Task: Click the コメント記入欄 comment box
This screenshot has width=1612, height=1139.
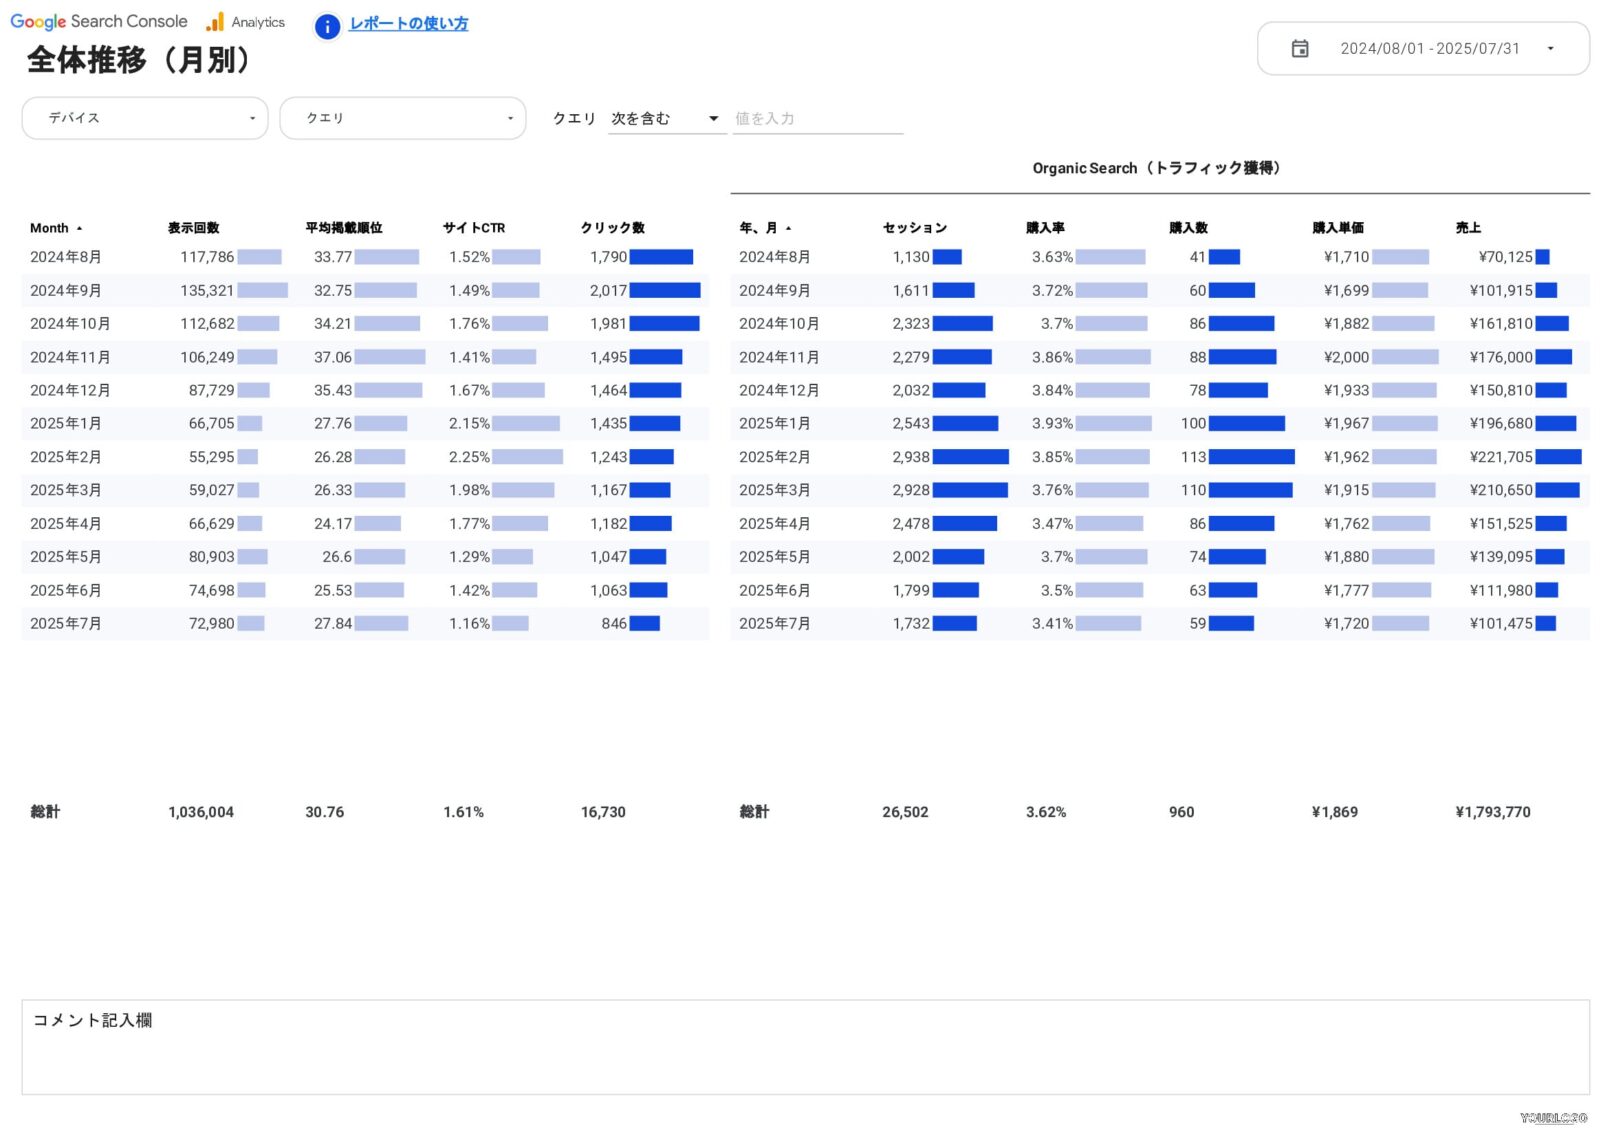Action: (x=805, y=1047)
